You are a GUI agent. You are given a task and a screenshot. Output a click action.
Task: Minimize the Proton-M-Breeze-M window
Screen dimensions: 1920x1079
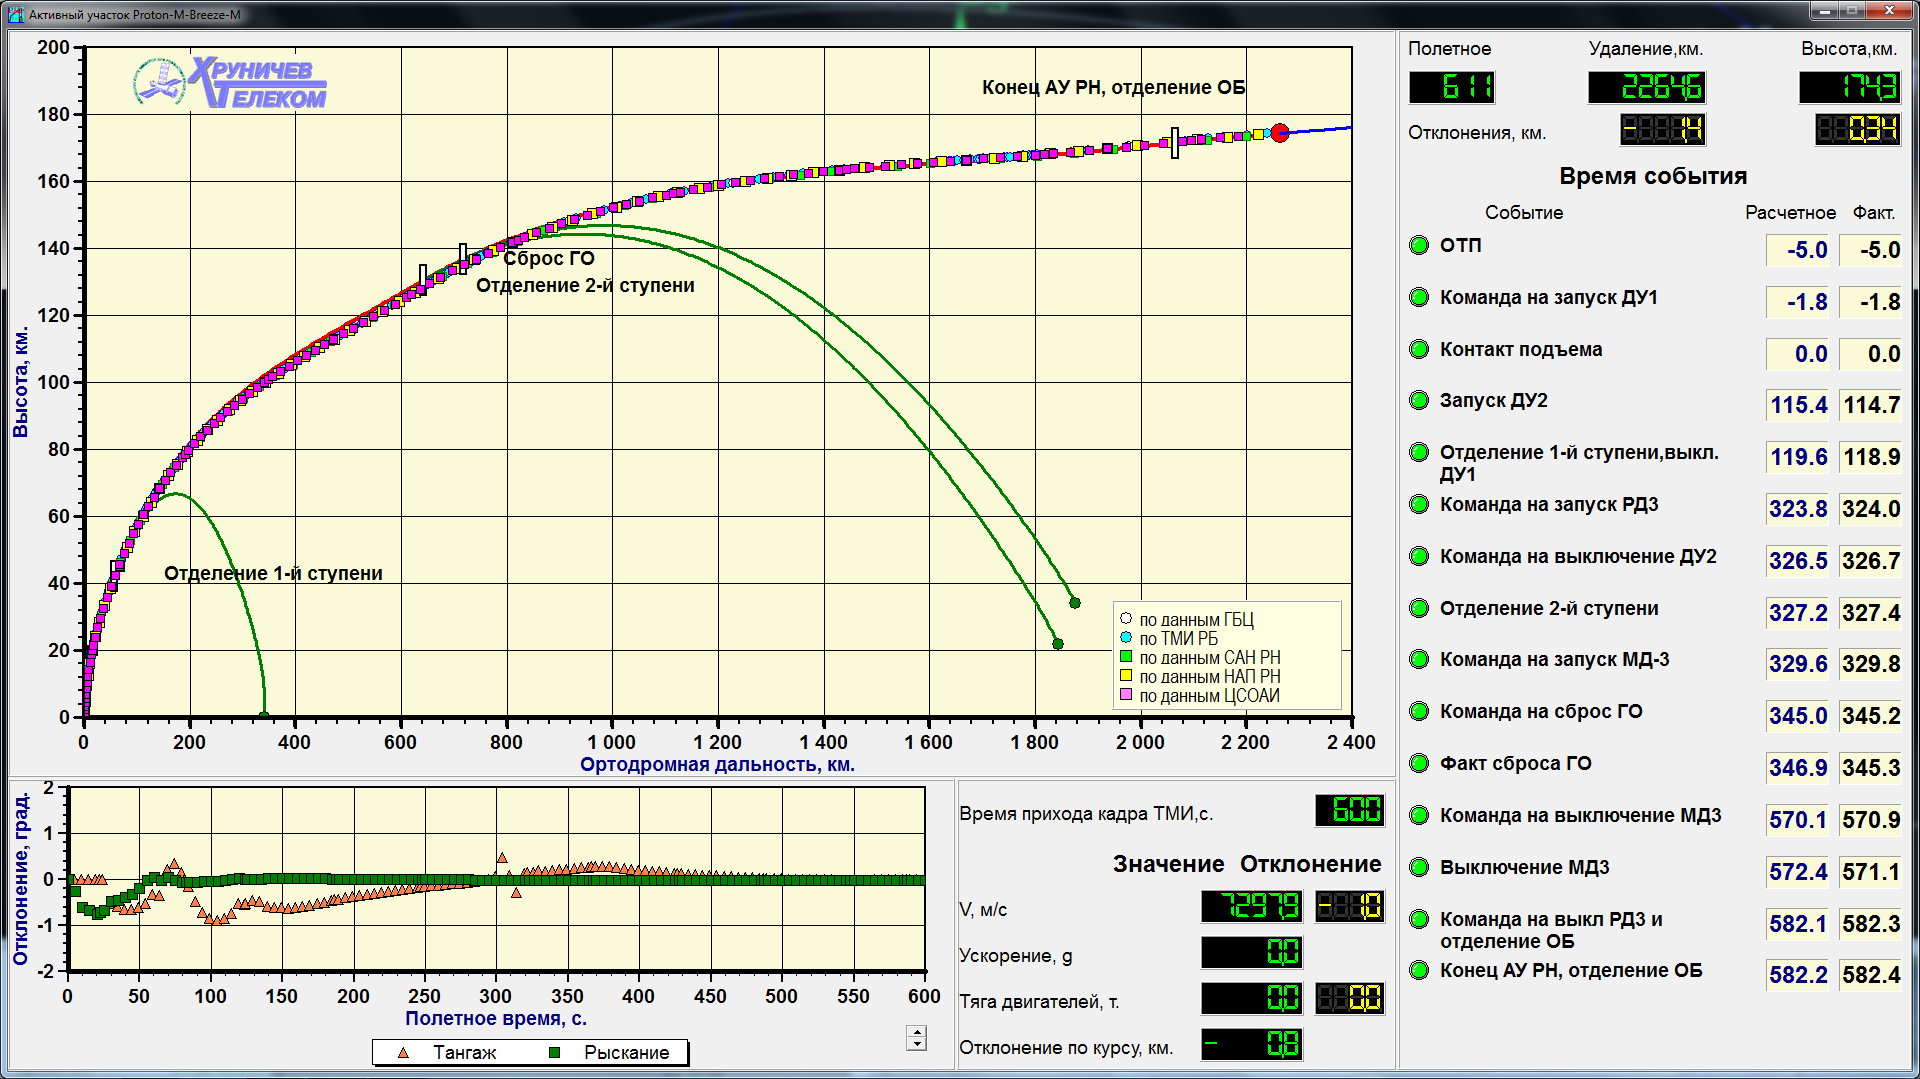pos(1825,11)
